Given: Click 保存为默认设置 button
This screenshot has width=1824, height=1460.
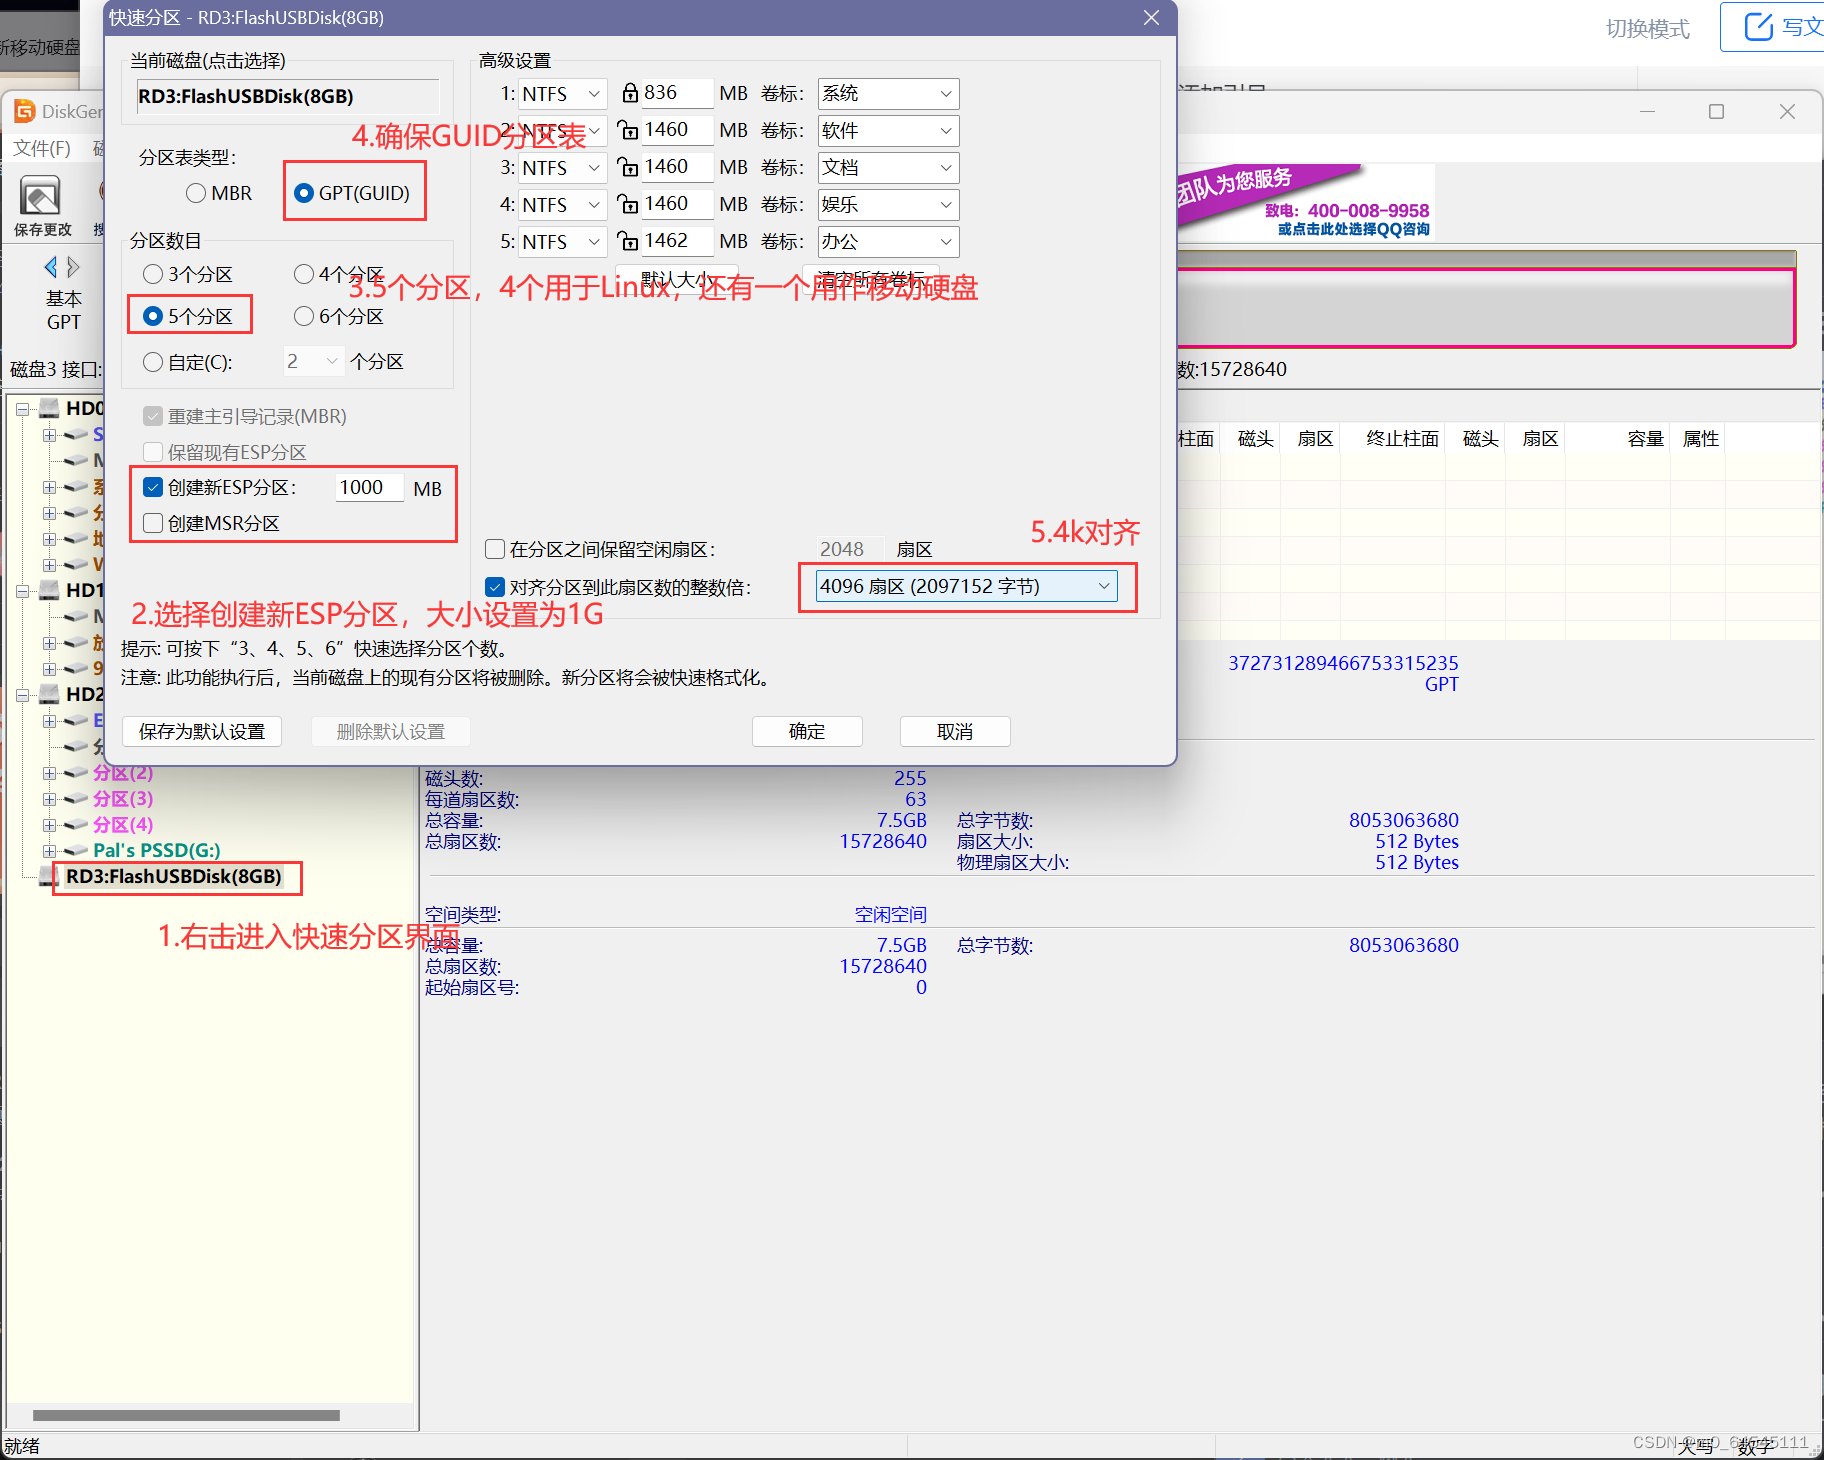Looking at the screenshot, I should click(x=202, y=731).
